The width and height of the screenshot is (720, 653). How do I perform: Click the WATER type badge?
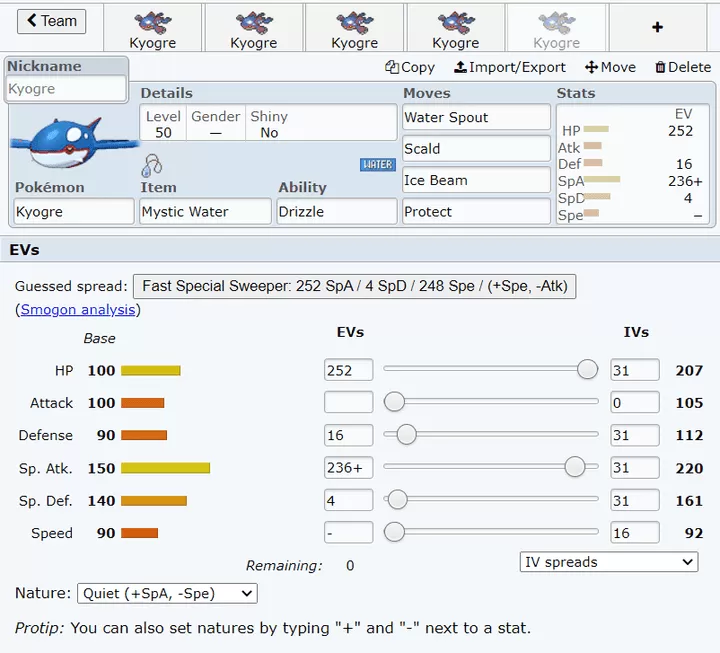pos(377,164)
